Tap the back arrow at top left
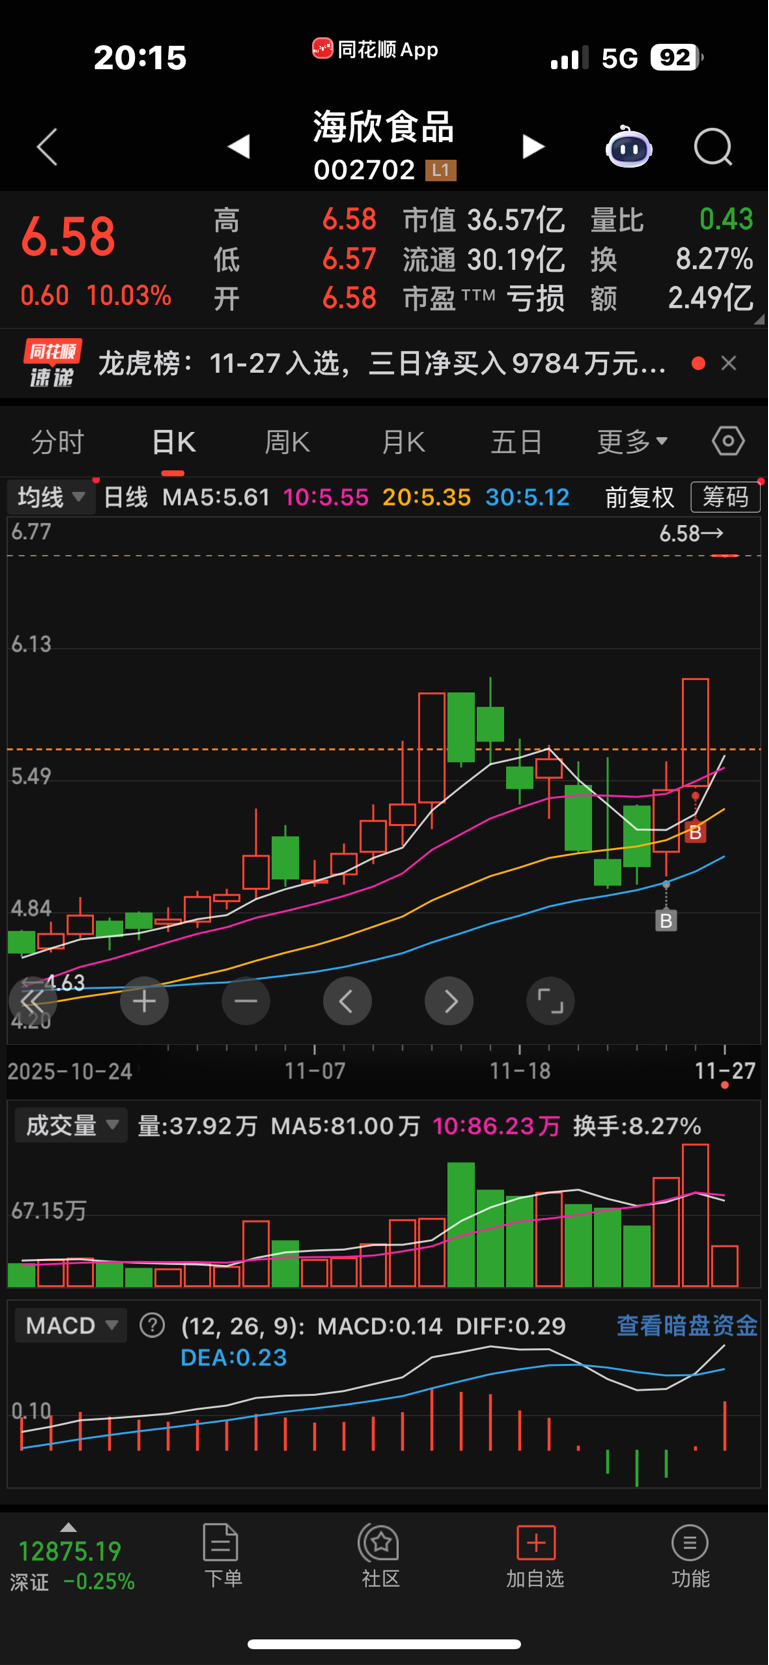769x1665 pixels. point(47,147)
